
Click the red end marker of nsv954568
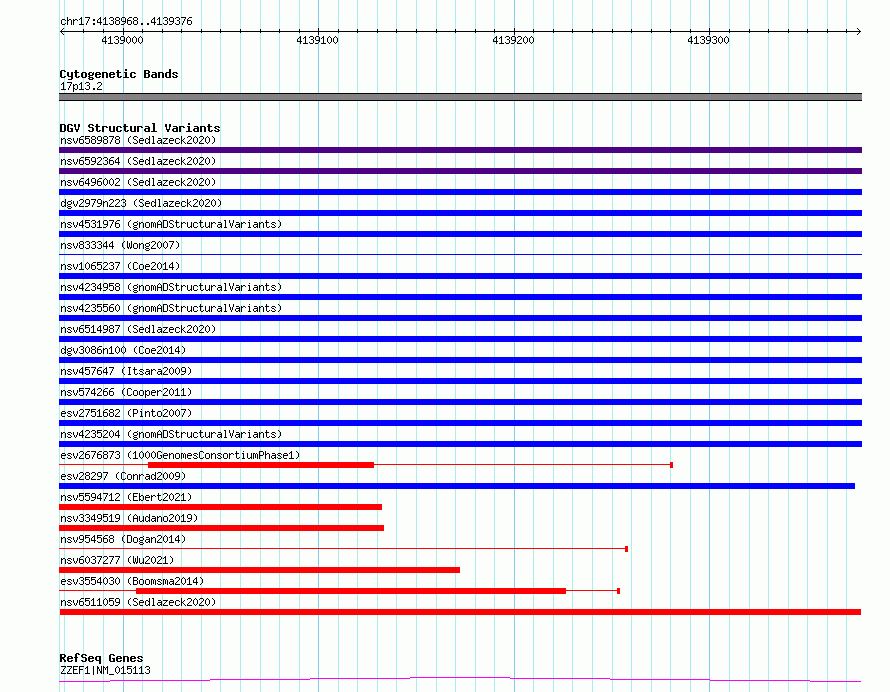pyautogui.click(x=626, y=549)
